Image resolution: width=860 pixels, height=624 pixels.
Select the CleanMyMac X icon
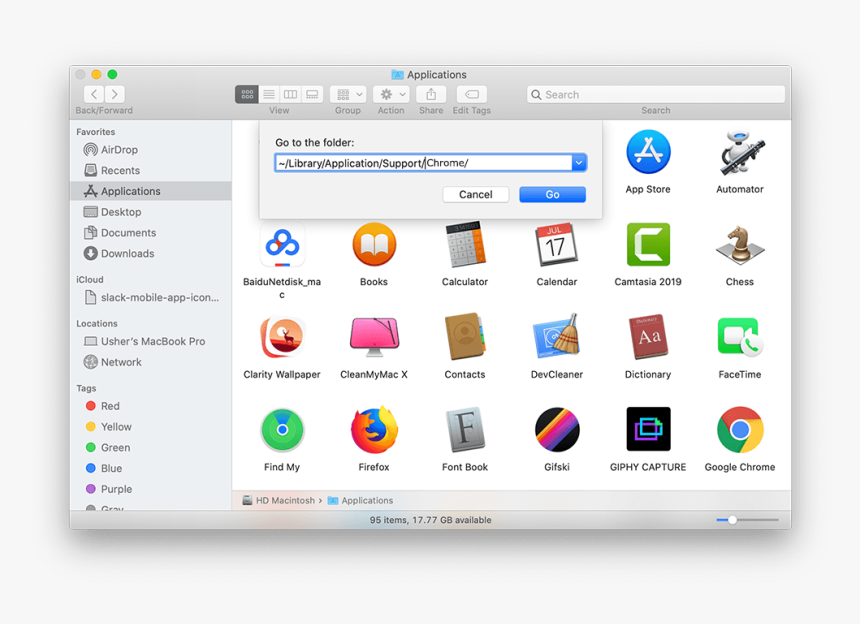tap(374, 337)
